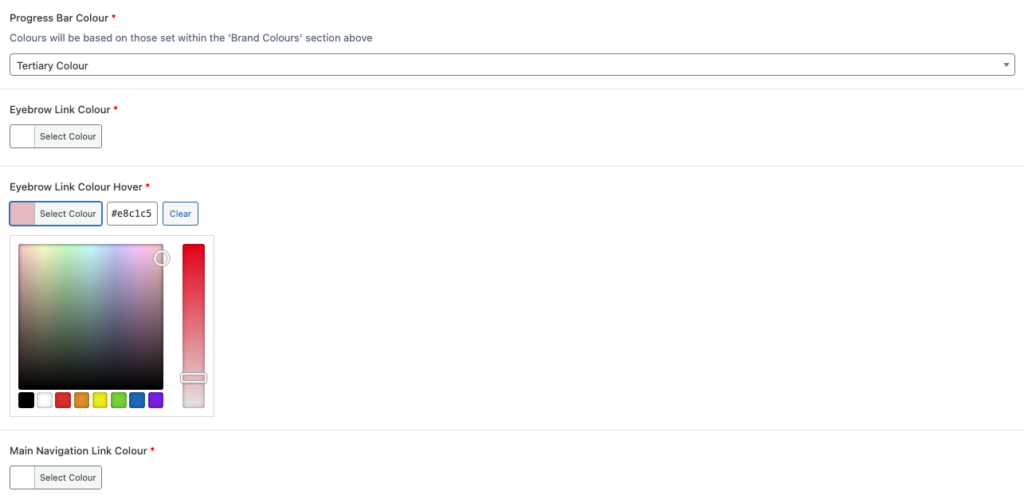Viewport: 1024px width, 499px height.
Task: Click the handle on the vertical red slider
Action: click(193, 378)
